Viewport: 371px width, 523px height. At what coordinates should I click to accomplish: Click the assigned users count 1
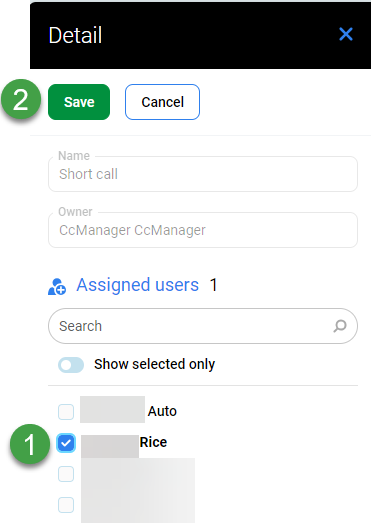coord(214,285)
